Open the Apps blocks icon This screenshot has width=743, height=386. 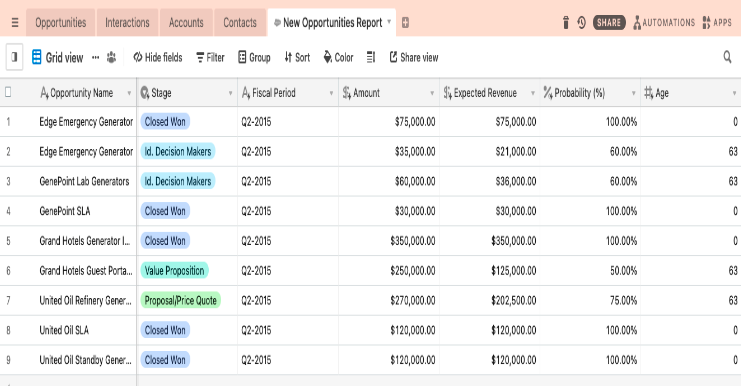click(x=707, y=22)
